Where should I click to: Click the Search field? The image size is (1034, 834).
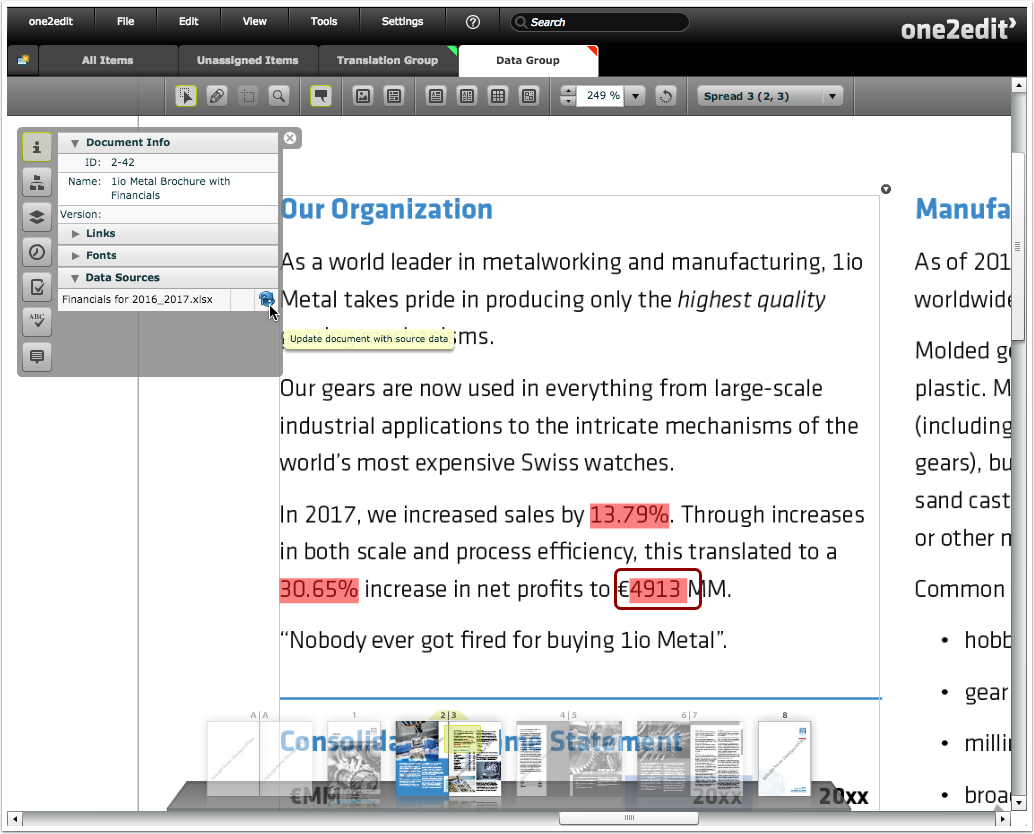point(599,22)
